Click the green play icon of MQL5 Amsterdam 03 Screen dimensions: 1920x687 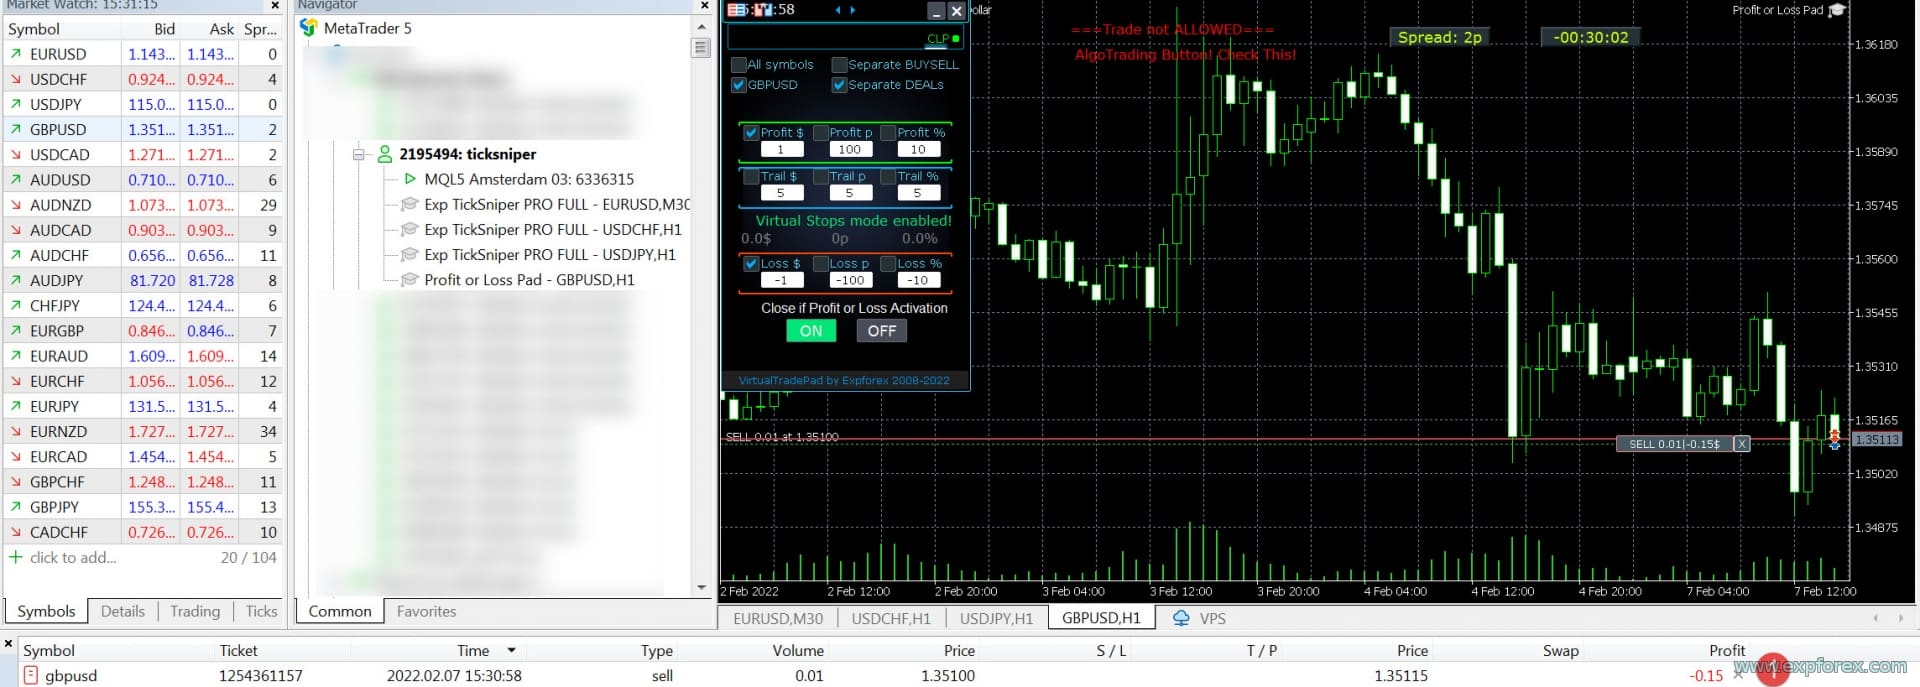[x=410, y=179]
